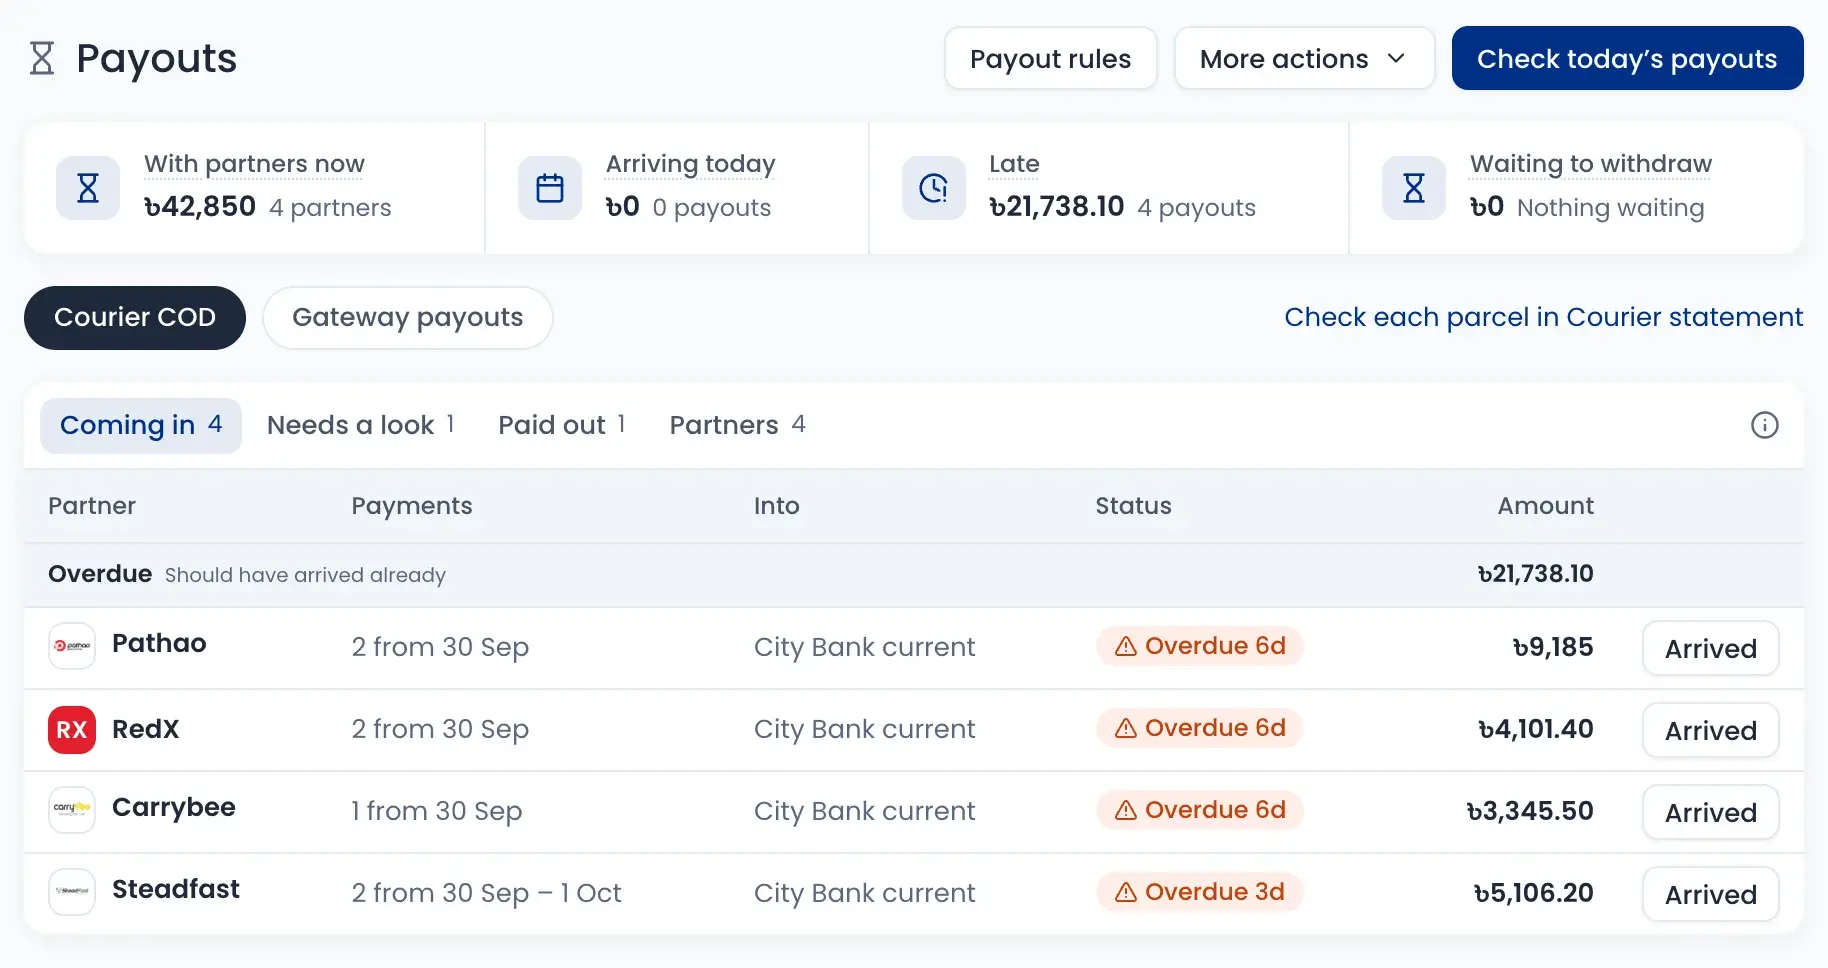Image resolution: width=1828 pixels, height=968 pixels.
Task: Click Check today's payouts button
Action: pos(1627,58)
